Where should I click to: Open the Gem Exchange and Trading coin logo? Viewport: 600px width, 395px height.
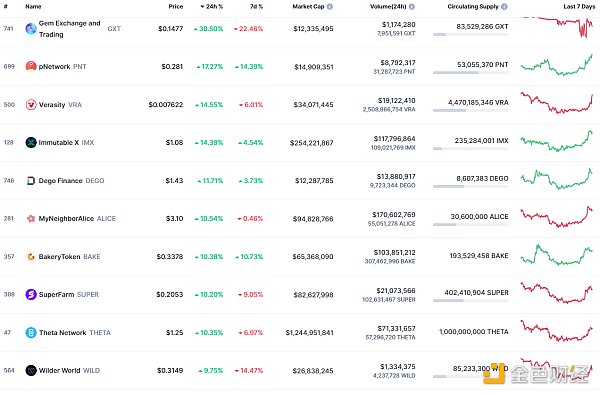click(x=31, y=29)
